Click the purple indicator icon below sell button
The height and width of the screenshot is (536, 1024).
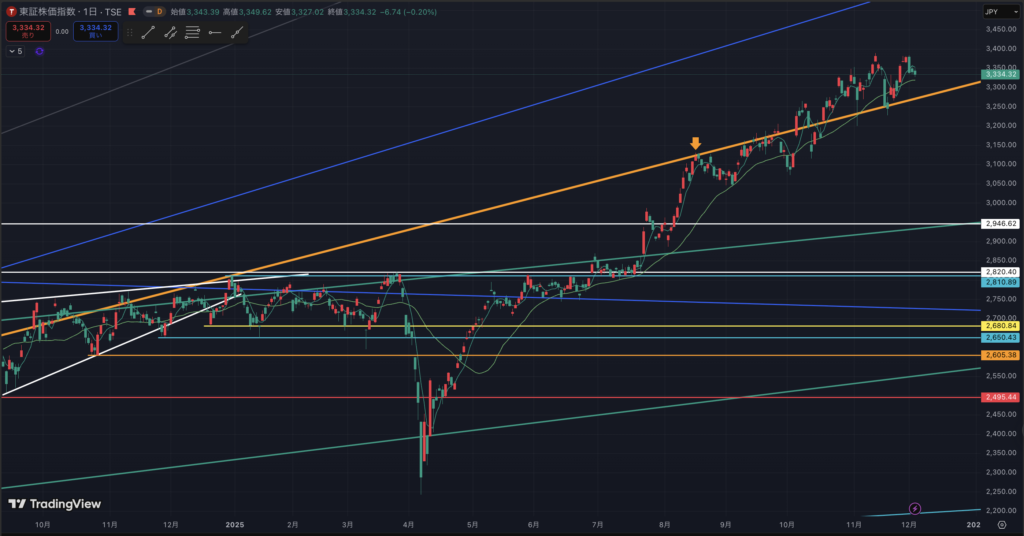coord(39,50)
